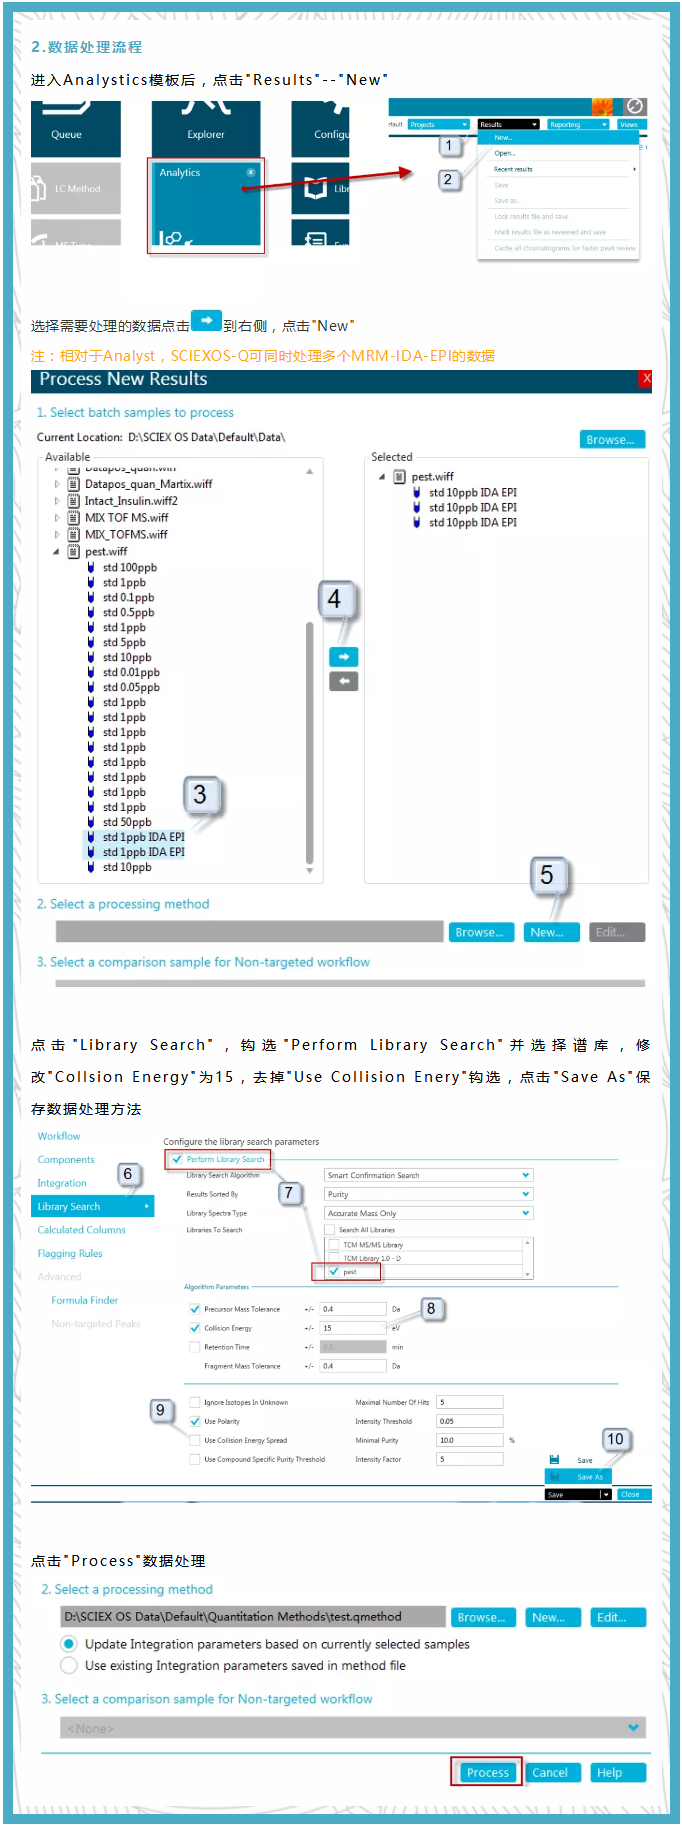
Task: Click vial icon beside std 0.1ppb
Action: click(x=91, y=597)
